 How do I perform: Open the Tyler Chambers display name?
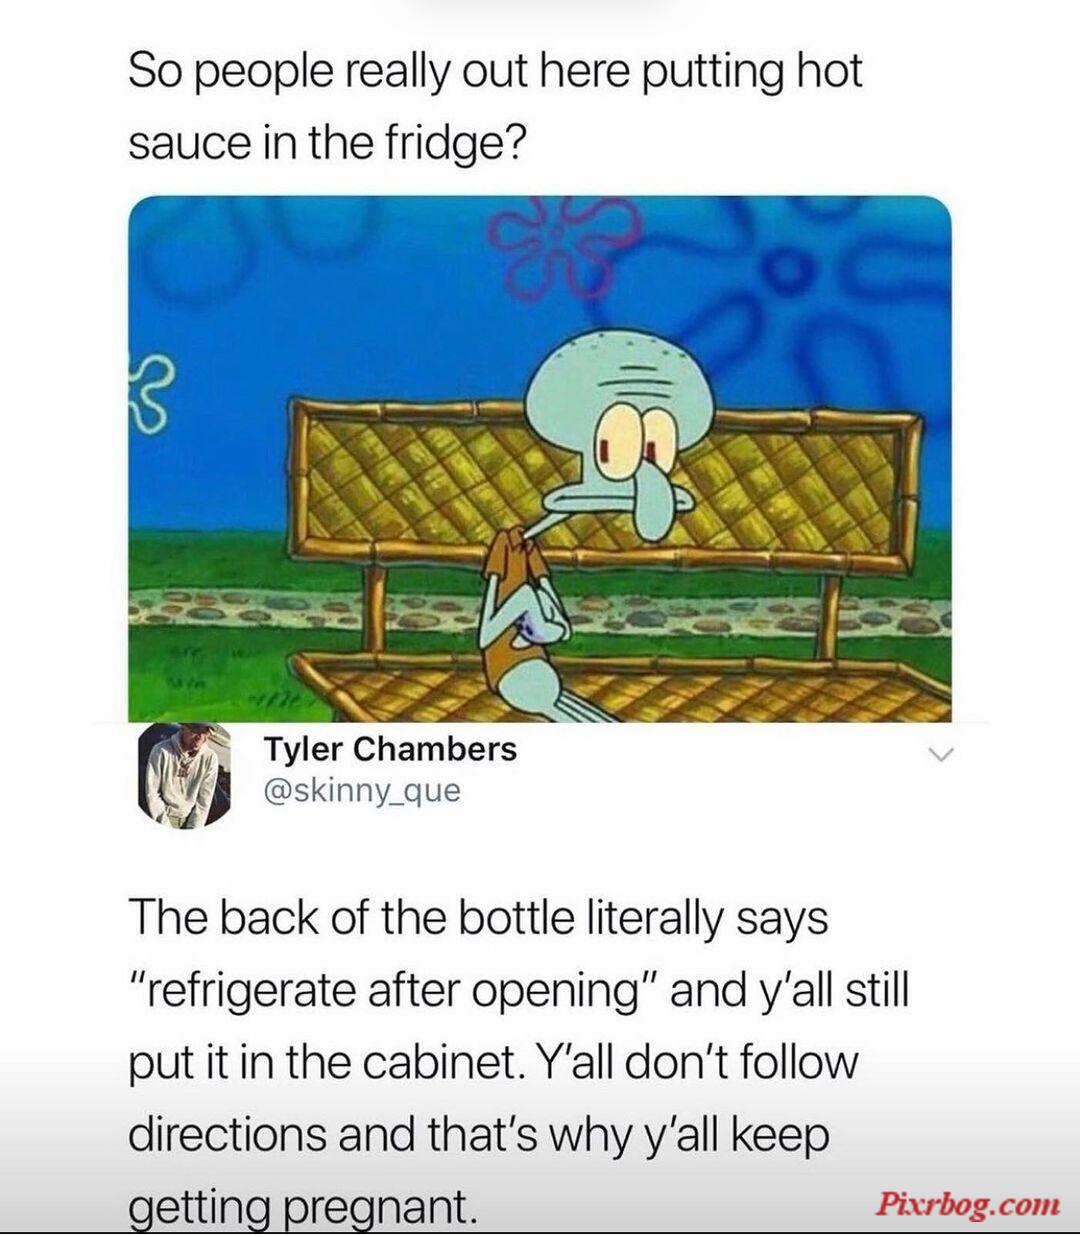point(390,749)
